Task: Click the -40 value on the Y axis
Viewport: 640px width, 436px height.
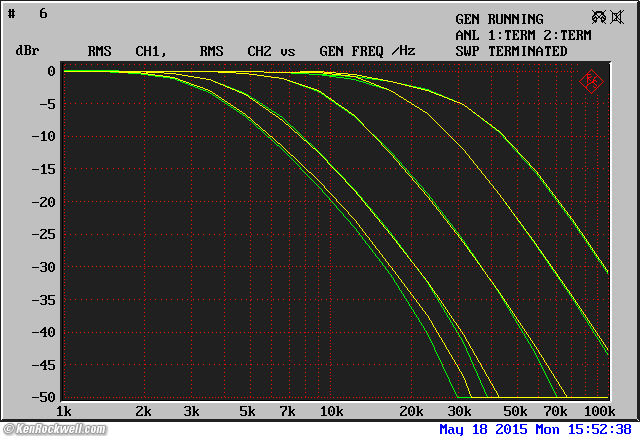Action: [x=43, y=332]
